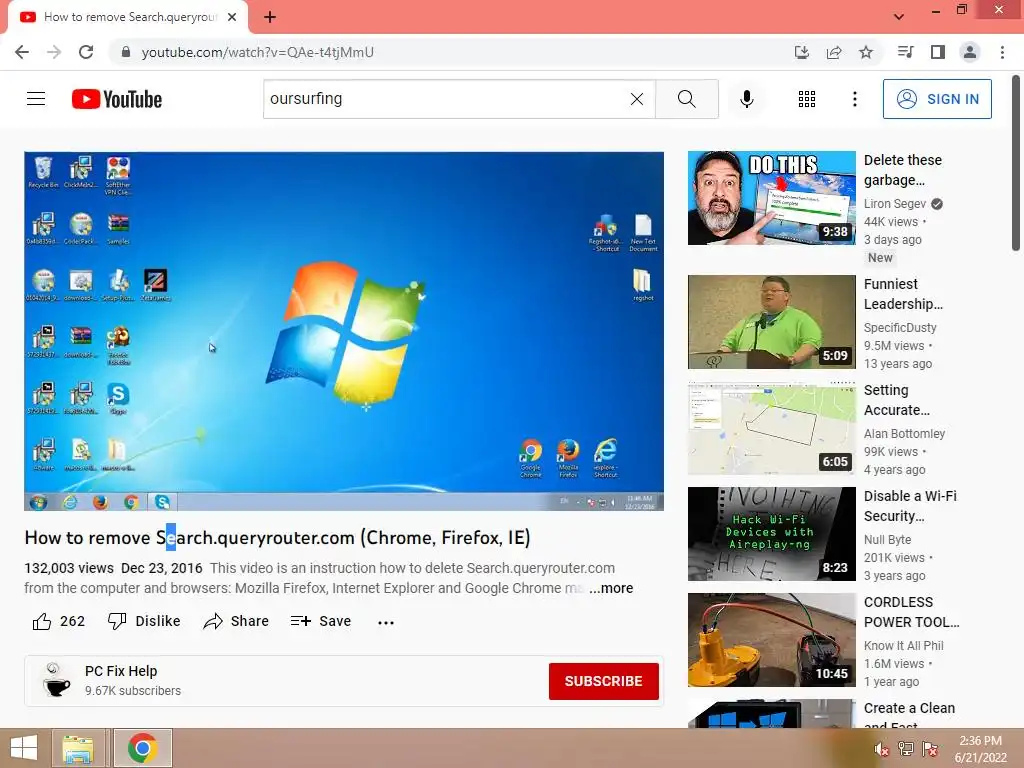Open the YouTube apps grid
The width and height of the screenshot is (1024, 768).
(x=807, y=99)
